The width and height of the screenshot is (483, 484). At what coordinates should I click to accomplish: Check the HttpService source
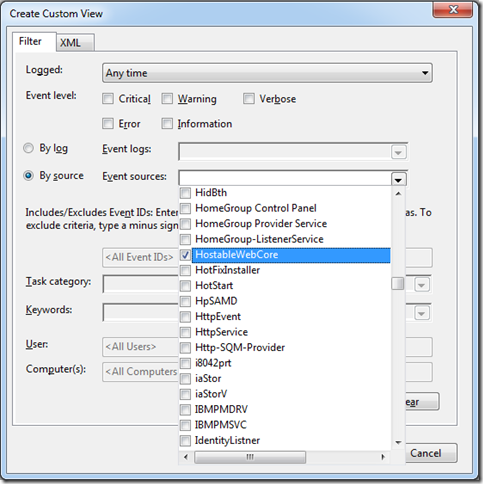(x=185, y=332)
